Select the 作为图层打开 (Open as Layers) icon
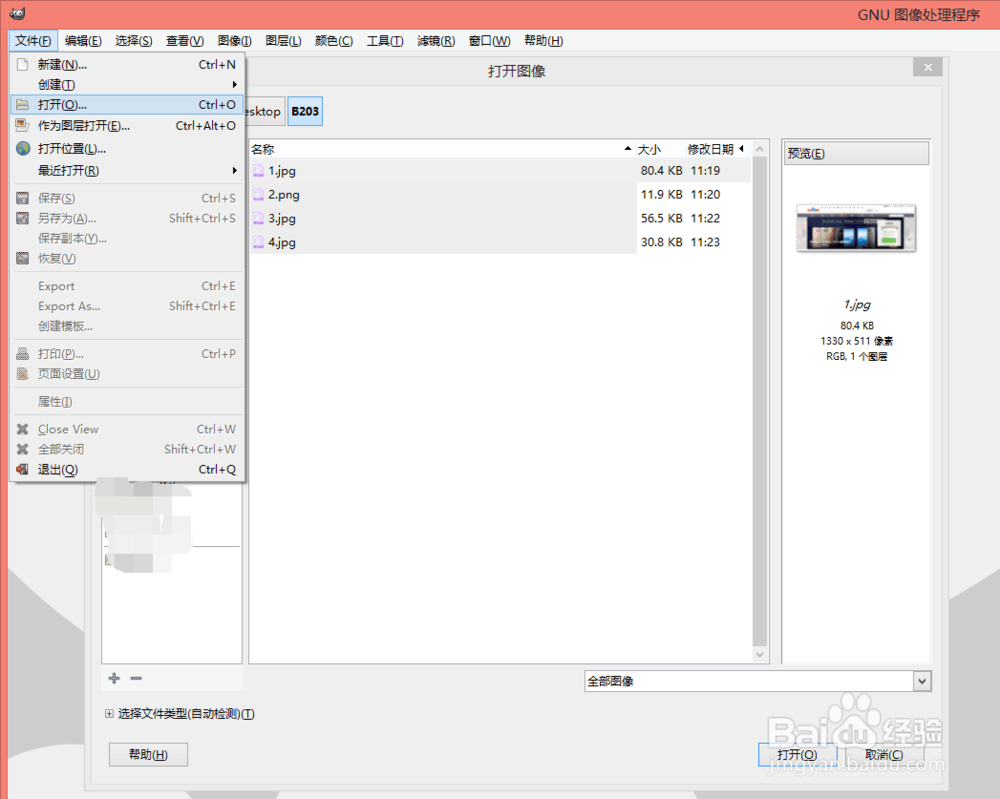The height and width of the screenshot is (799, 1000). [x=24, y=125]
